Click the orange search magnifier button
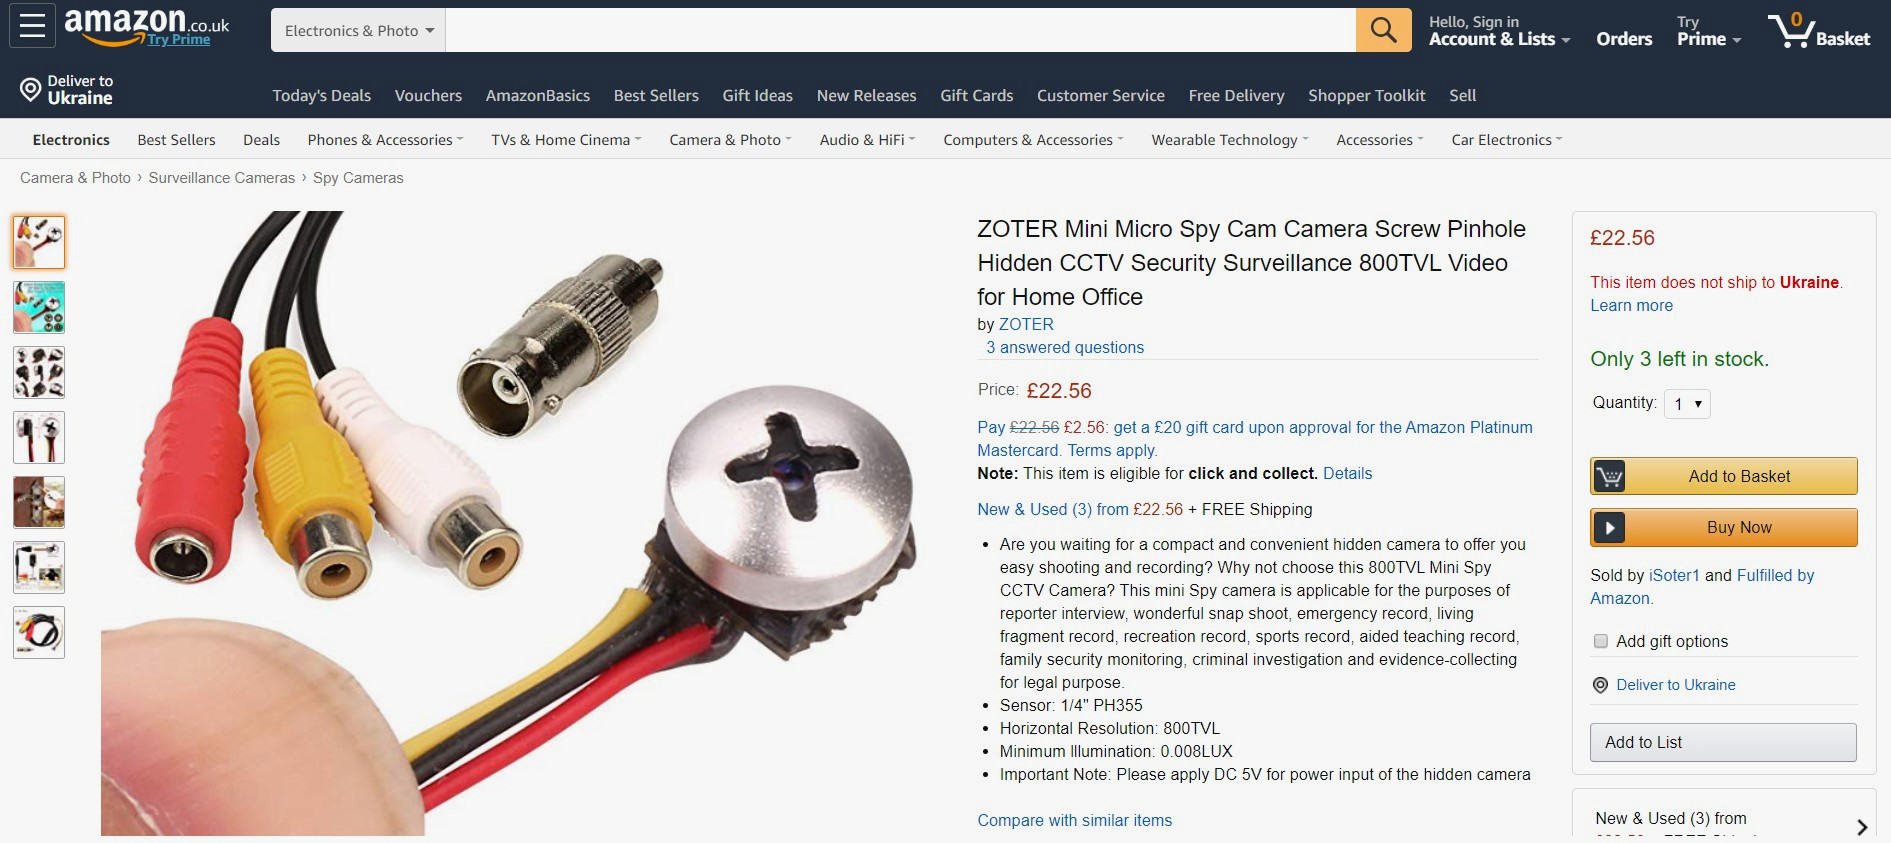This screenshot has height=843, width=1891. [1383, 30]
